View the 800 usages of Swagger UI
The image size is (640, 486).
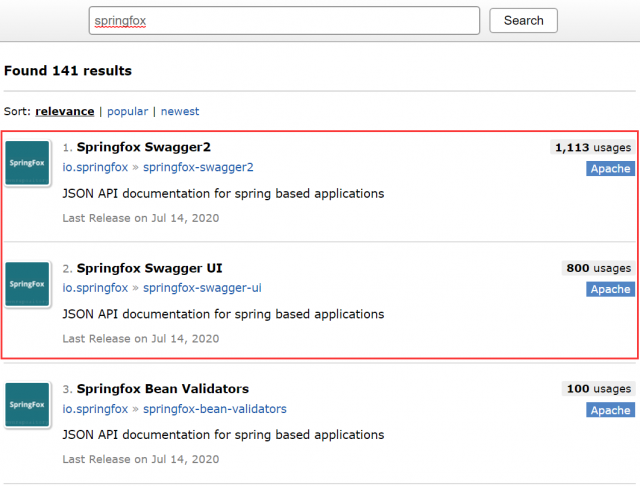598,268
